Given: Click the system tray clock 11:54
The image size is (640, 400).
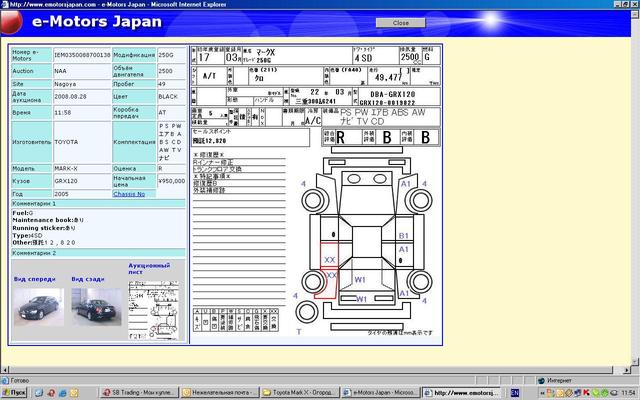Looking at the screenshot, I should coord(629,393).
